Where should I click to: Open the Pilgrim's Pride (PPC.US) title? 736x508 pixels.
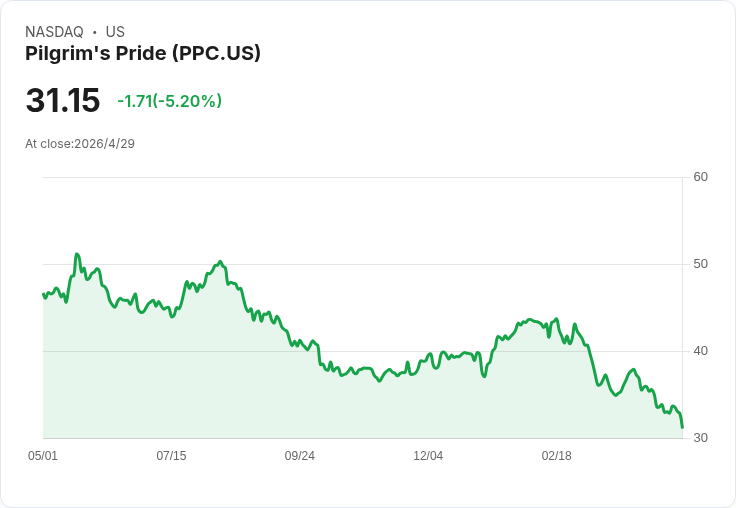tap(143, 53)
